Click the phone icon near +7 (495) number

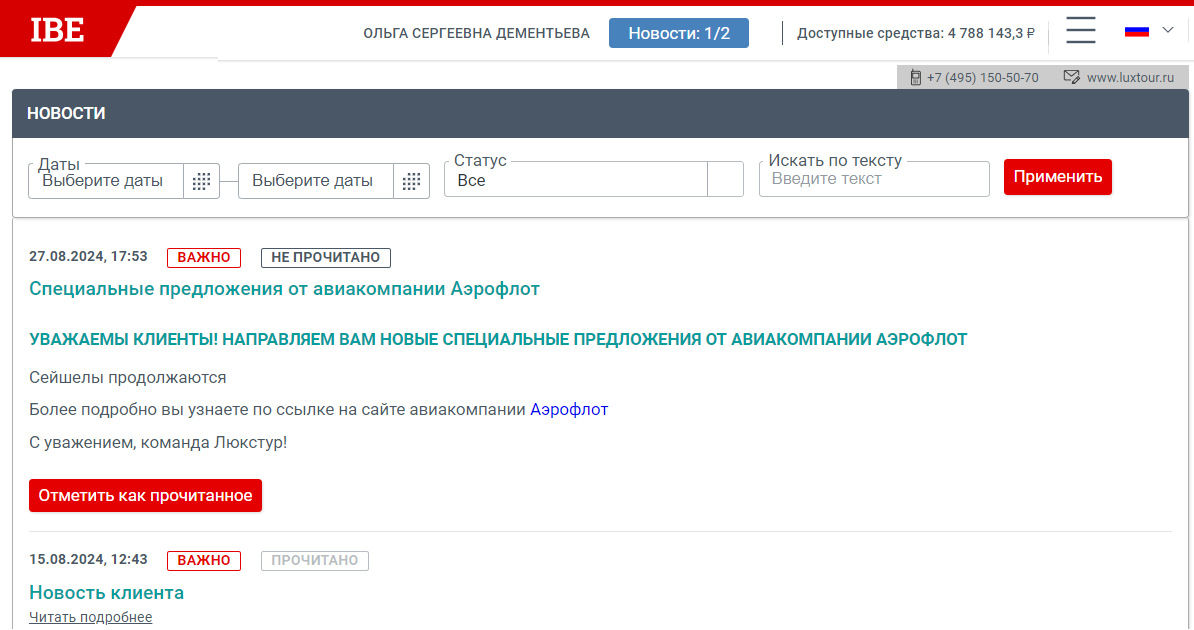(915, 77)
